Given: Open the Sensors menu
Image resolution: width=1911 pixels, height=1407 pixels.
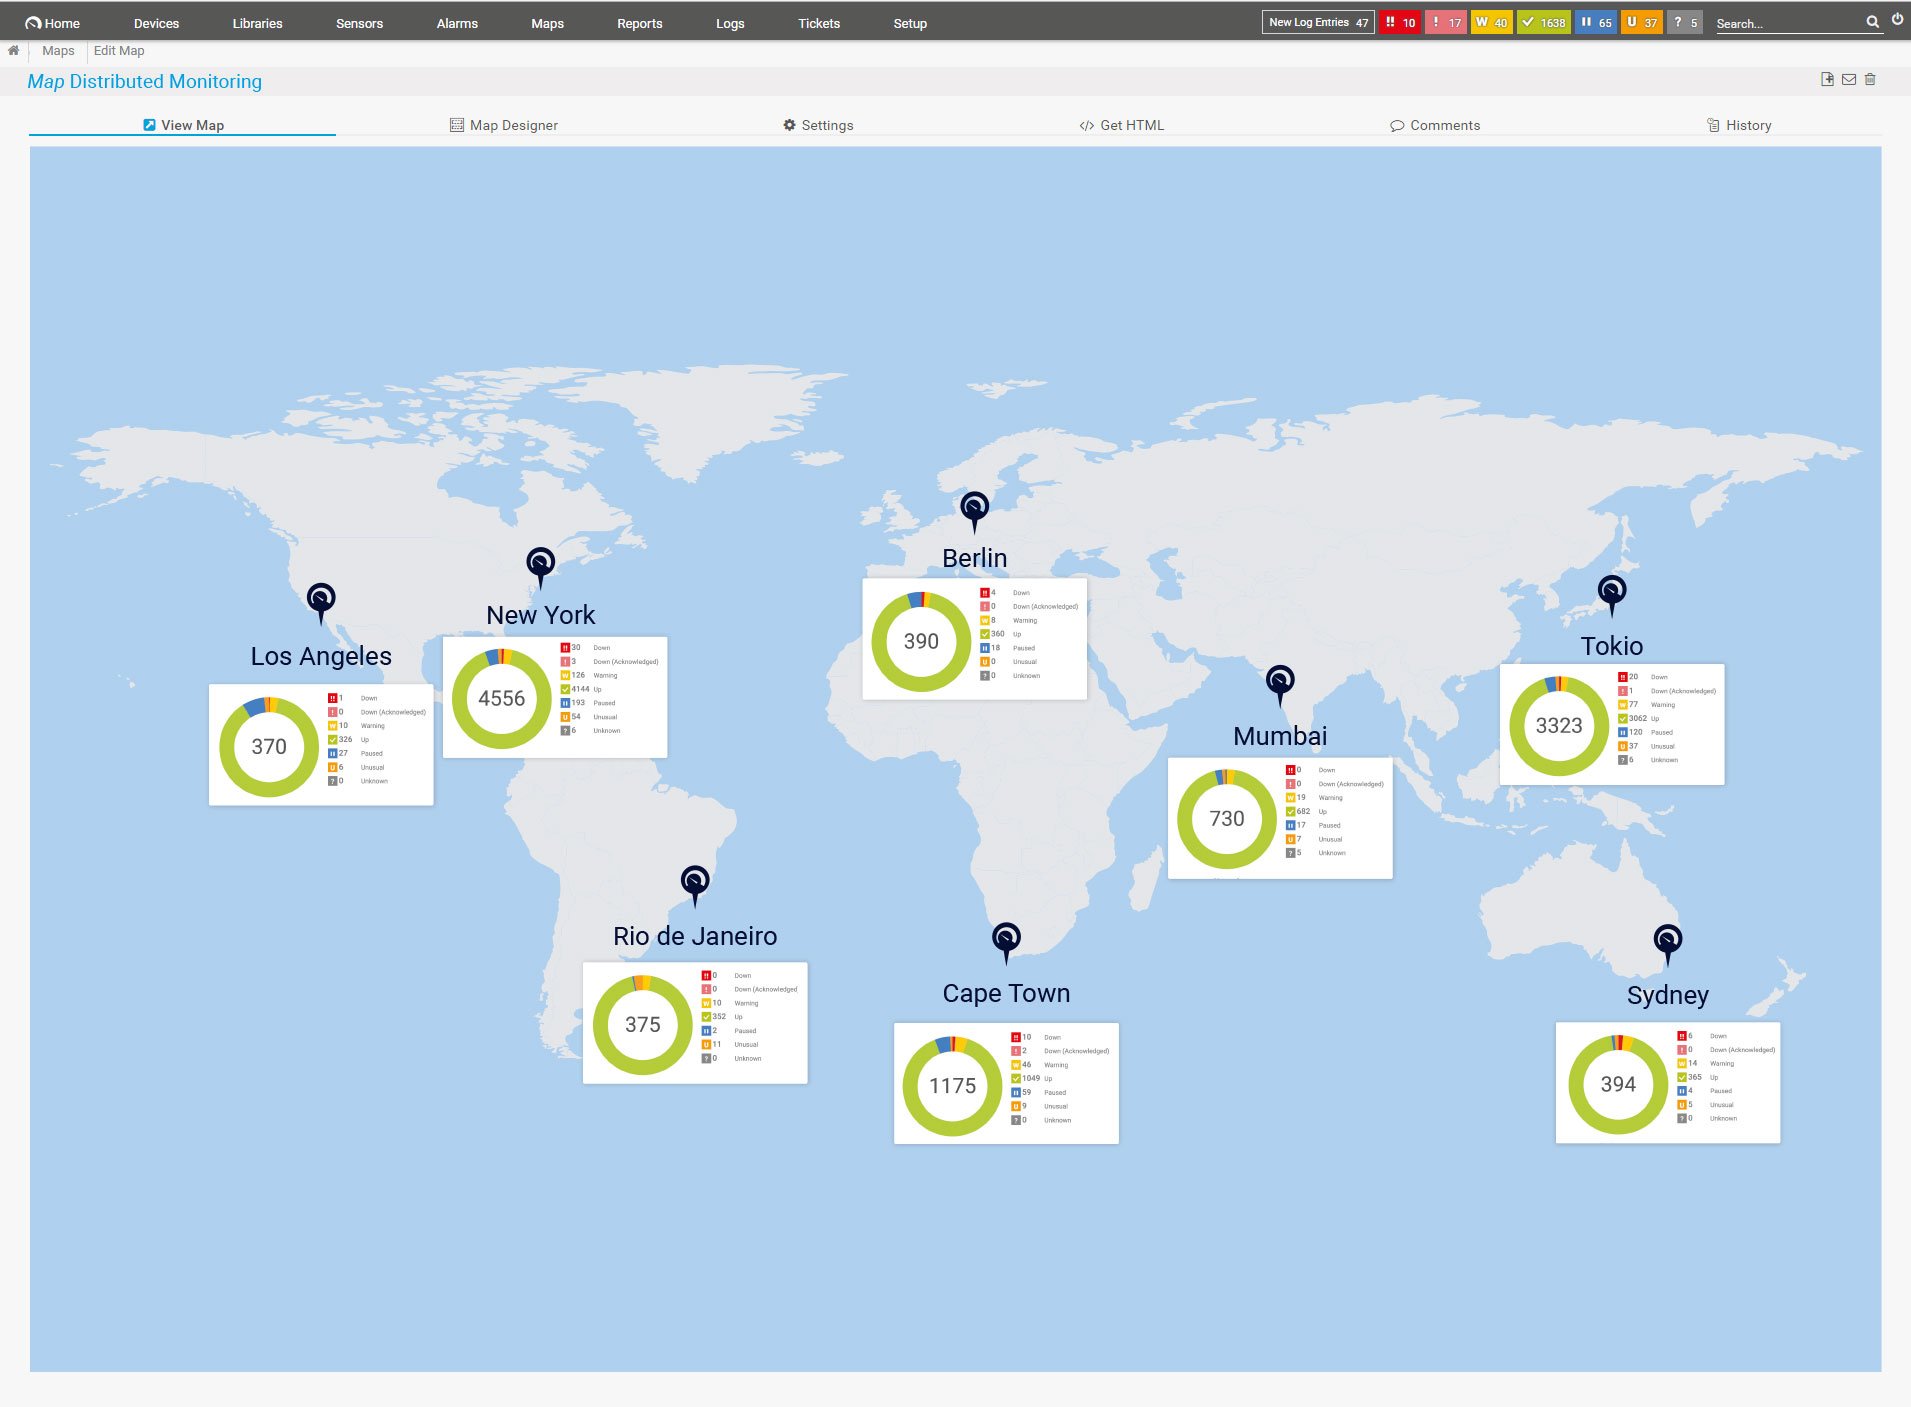Looking at the screenshot, I should point(359,23).
